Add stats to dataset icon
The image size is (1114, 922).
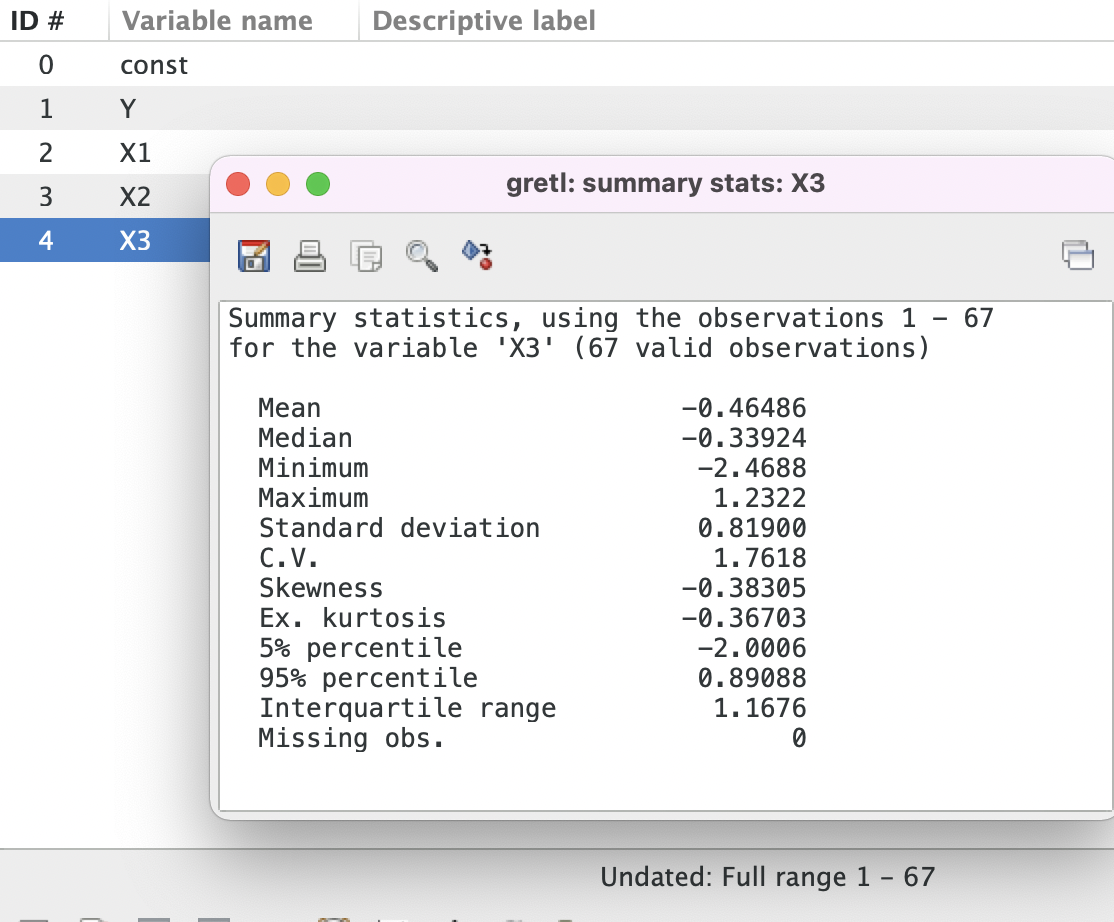(477, 255)
